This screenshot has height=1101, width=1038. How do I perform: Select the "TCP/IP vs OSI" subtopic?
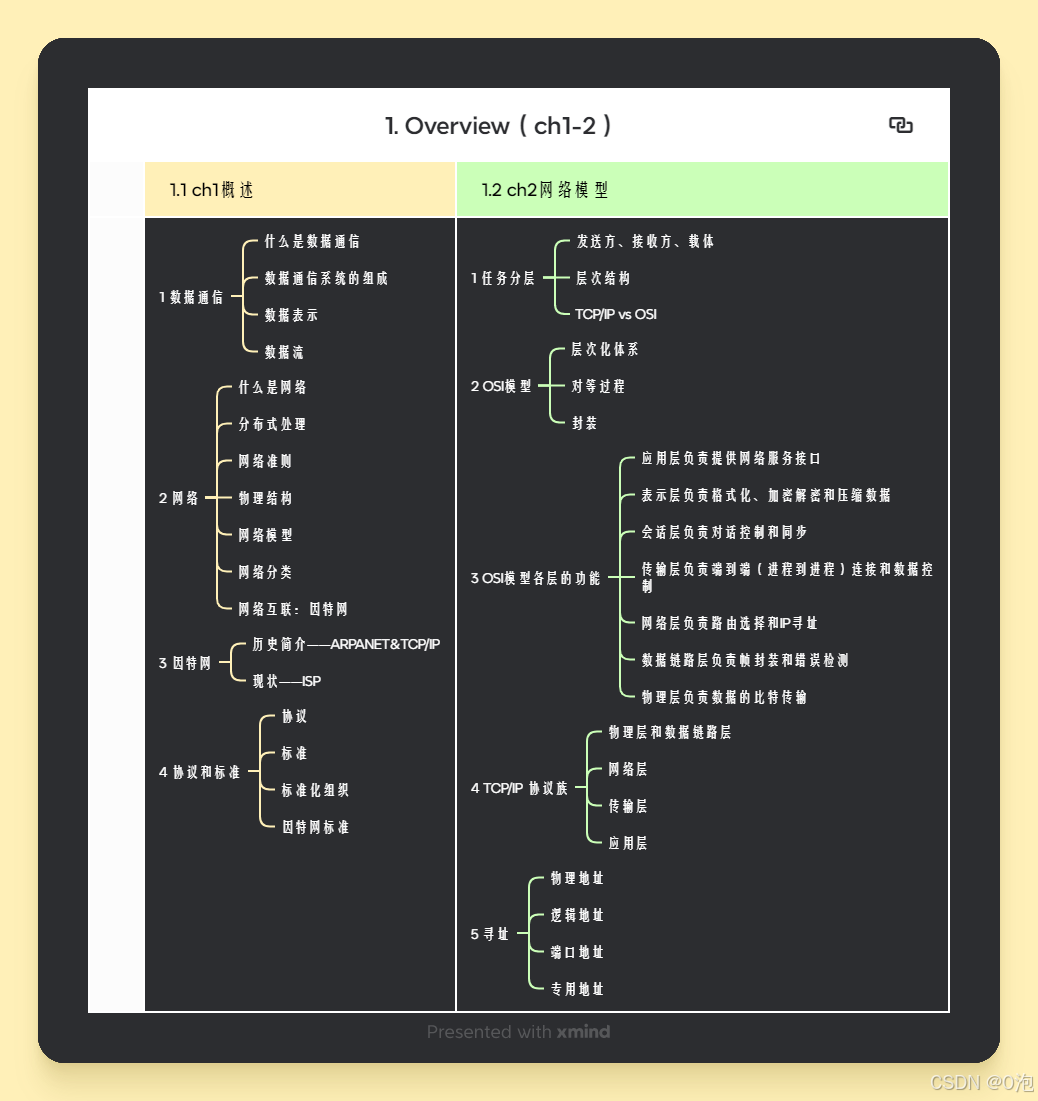[x=616, y=315]
